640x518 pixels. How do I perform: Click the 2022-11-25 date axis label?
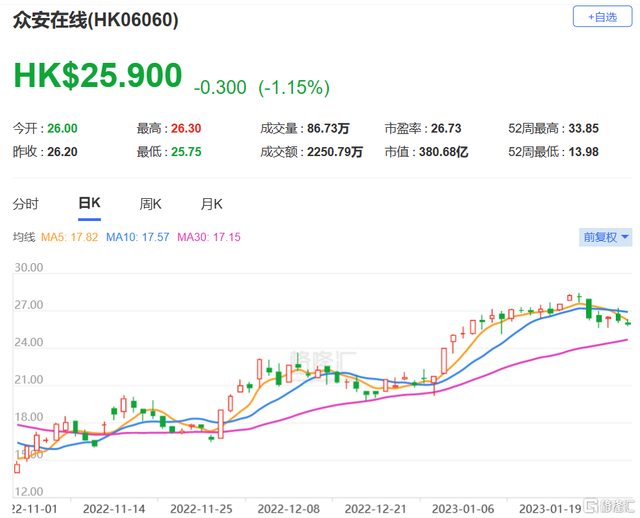pos(201,509)
